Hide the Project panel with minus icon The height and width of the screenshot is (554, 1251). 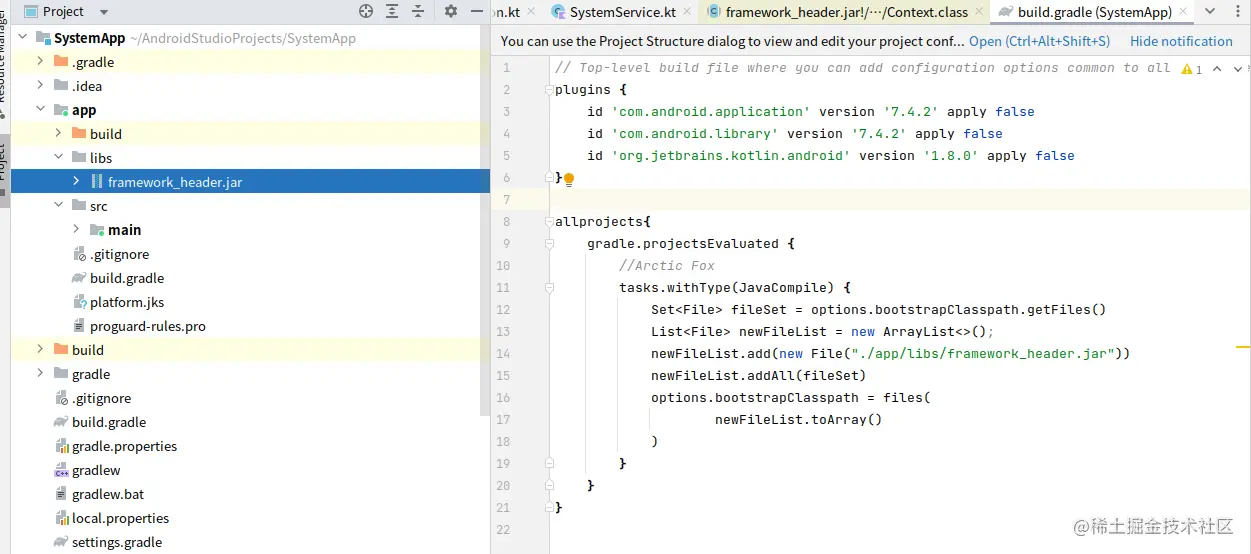coord(475,11)
